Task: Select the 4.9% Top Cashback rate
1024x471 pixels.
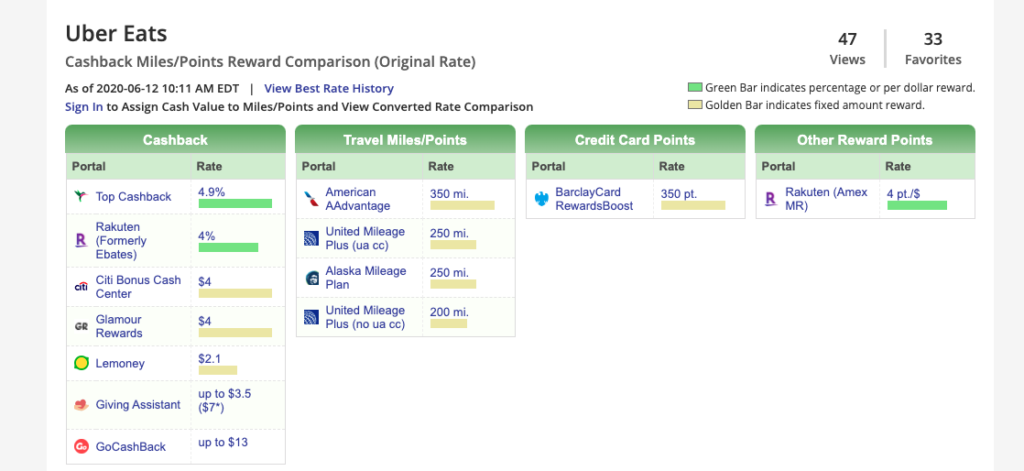Action: [213, 191]
